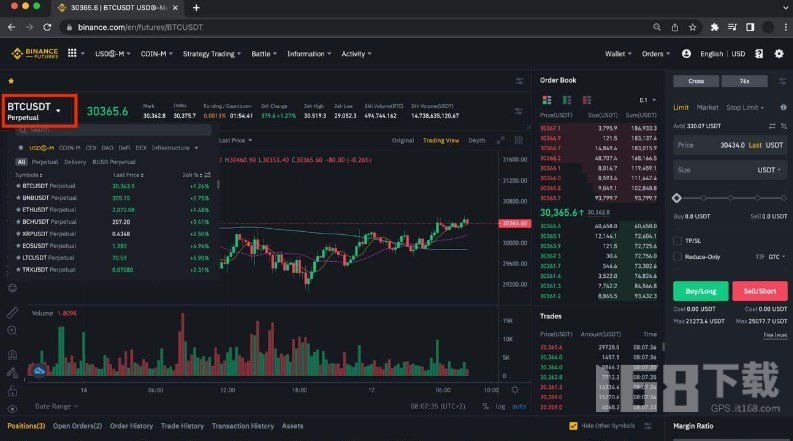The height and width of the screenshot is (441, 793).
Task: Toggle percent scale on chart
Action: coord(485,407)
